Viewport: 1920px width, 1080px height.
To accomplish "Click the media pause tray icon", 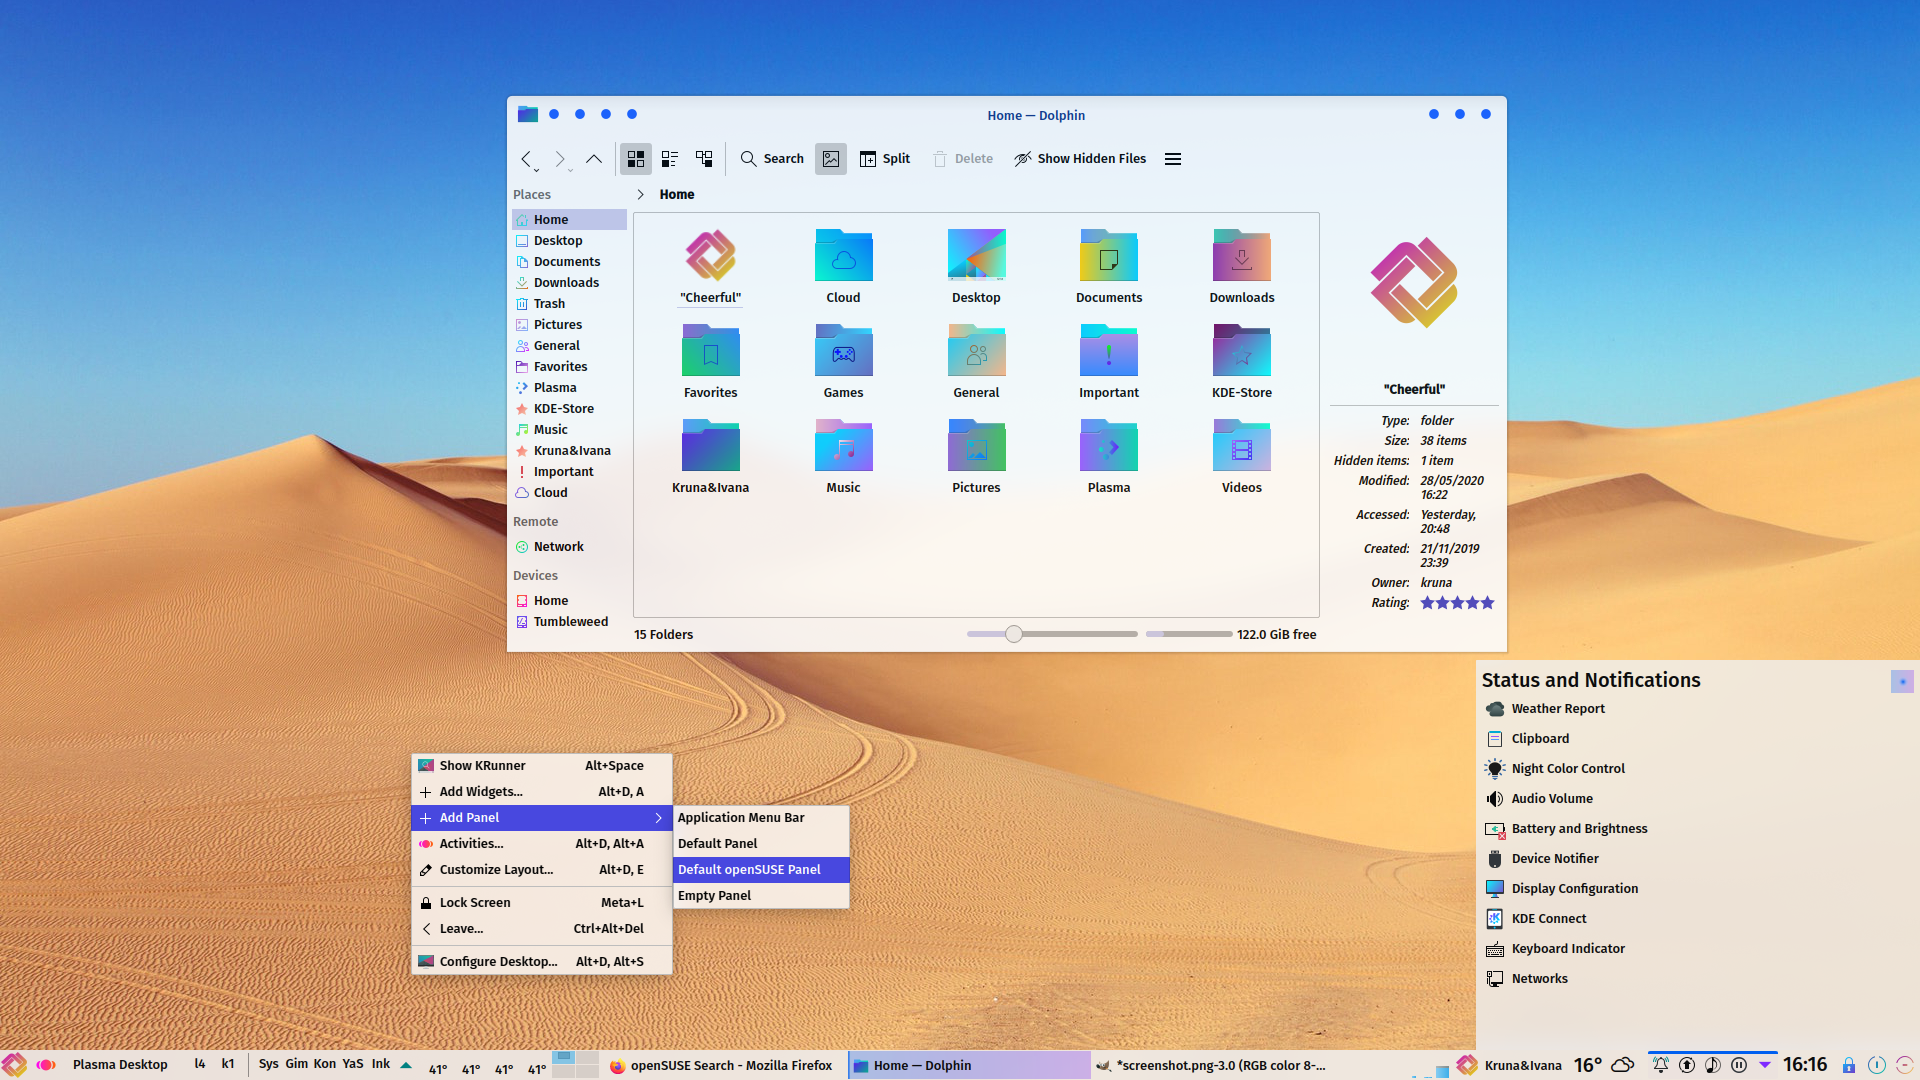I will point(1739,1065).
